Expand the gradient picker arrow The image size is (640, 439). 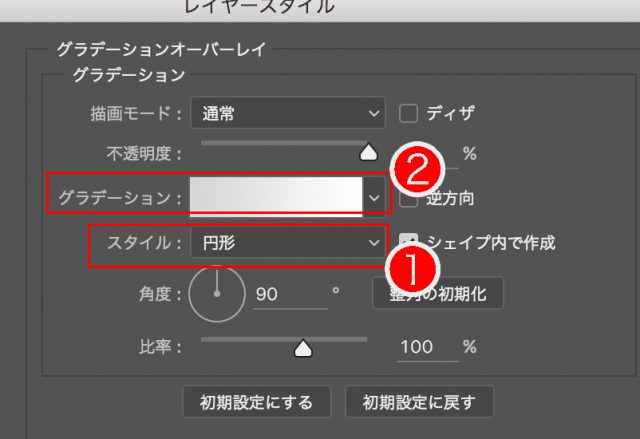click(374, 198)
